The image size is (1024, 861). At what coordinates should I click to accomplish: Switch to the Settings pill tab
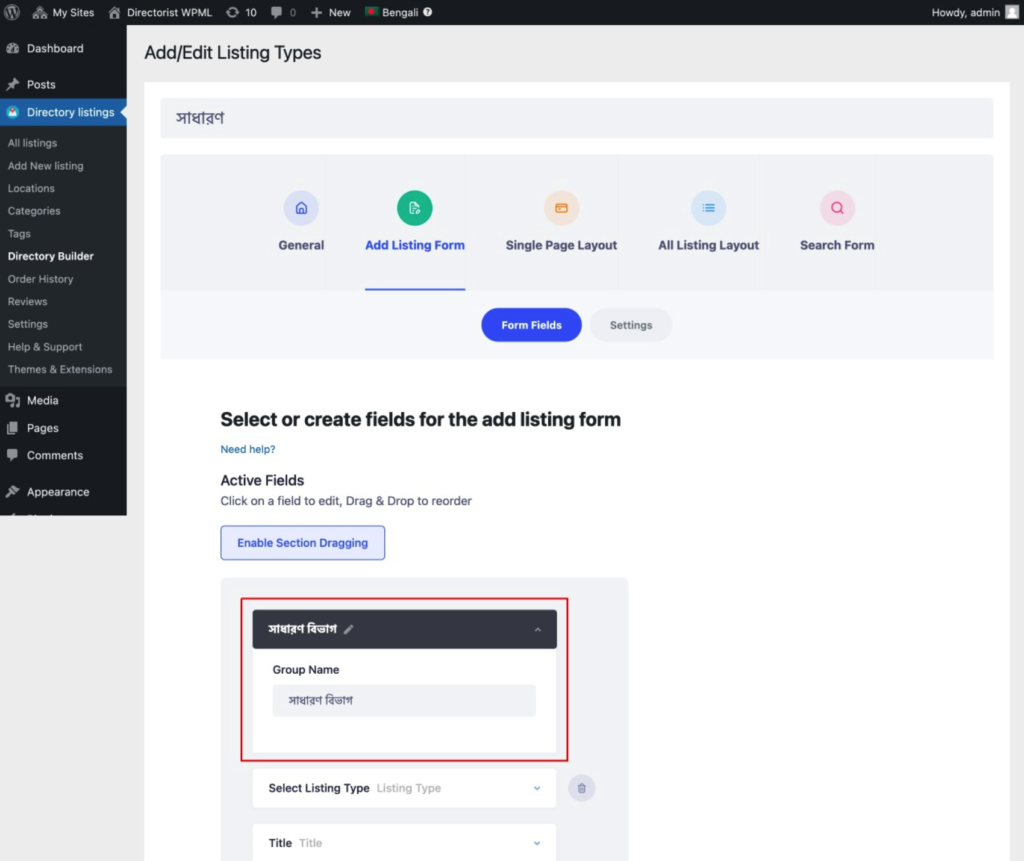[631, 325]
